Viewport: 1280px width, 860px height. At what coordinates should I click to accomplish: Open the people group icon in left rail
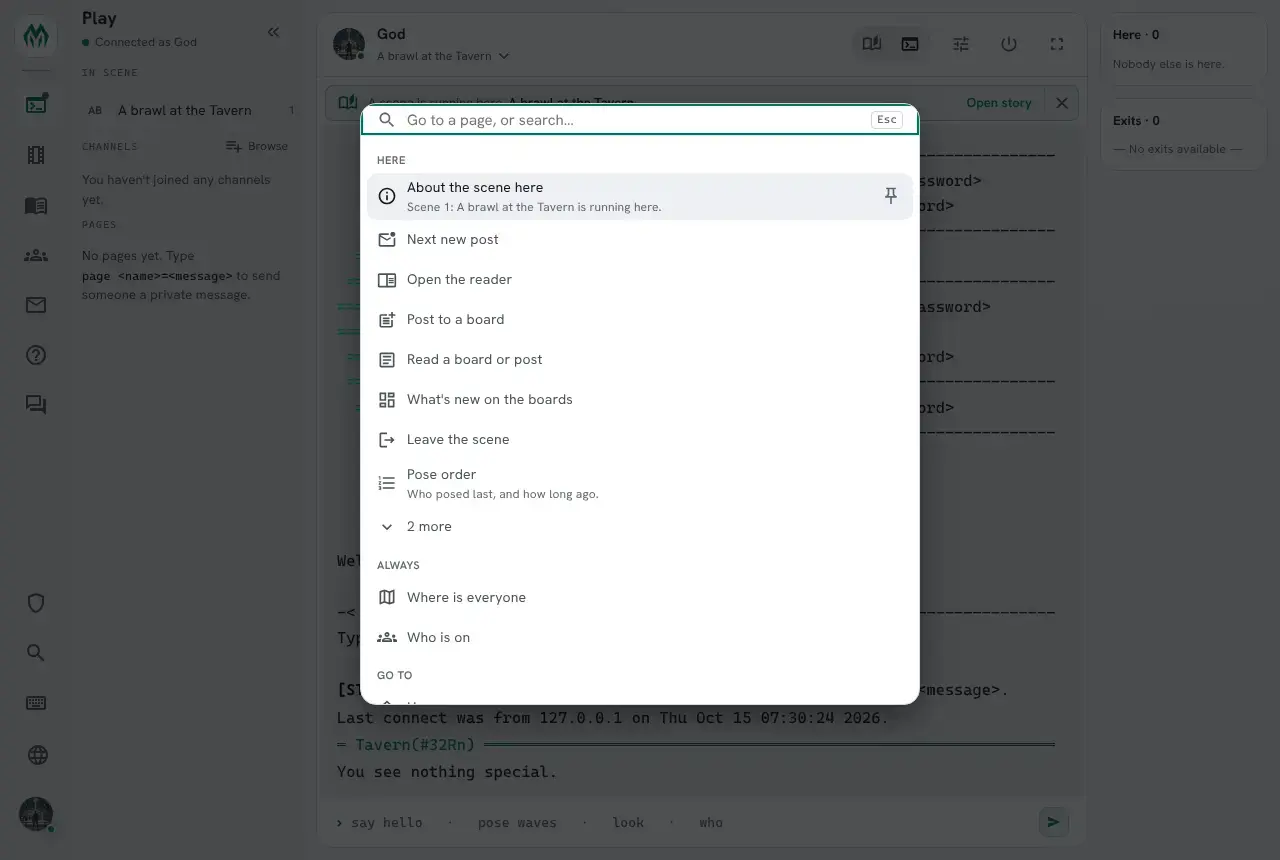pos(36,255)
